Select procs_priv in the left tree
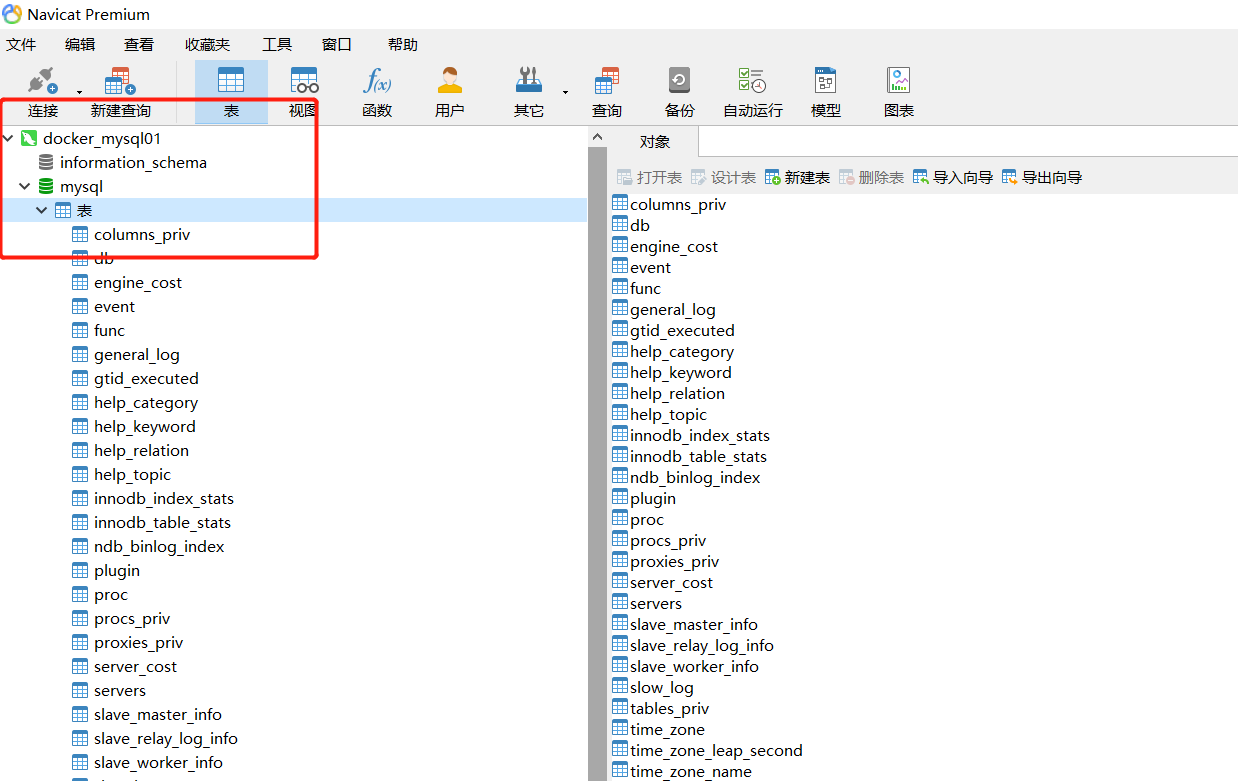1238x781 pixels. (132, 618)
